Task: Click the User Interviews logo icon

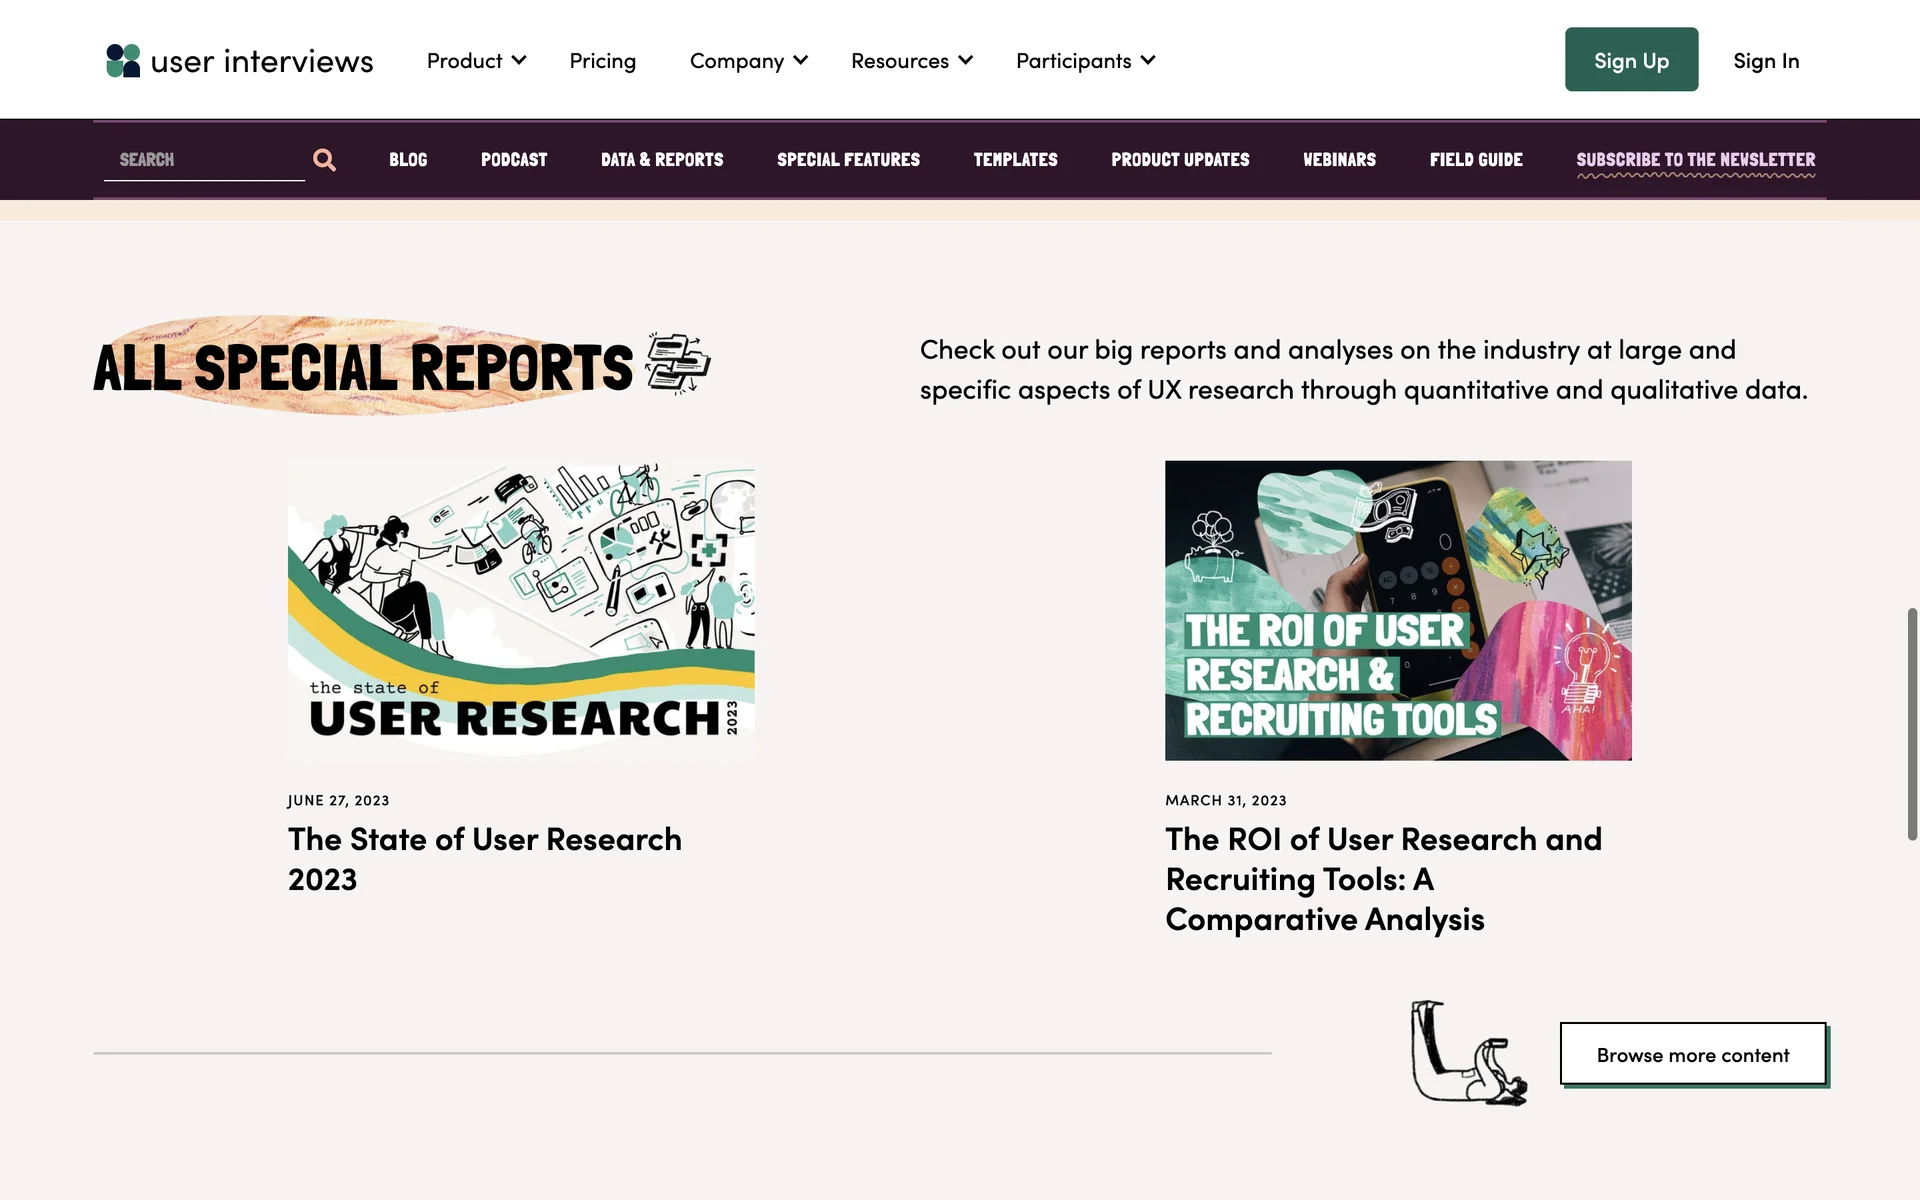Action: point(123,61)
